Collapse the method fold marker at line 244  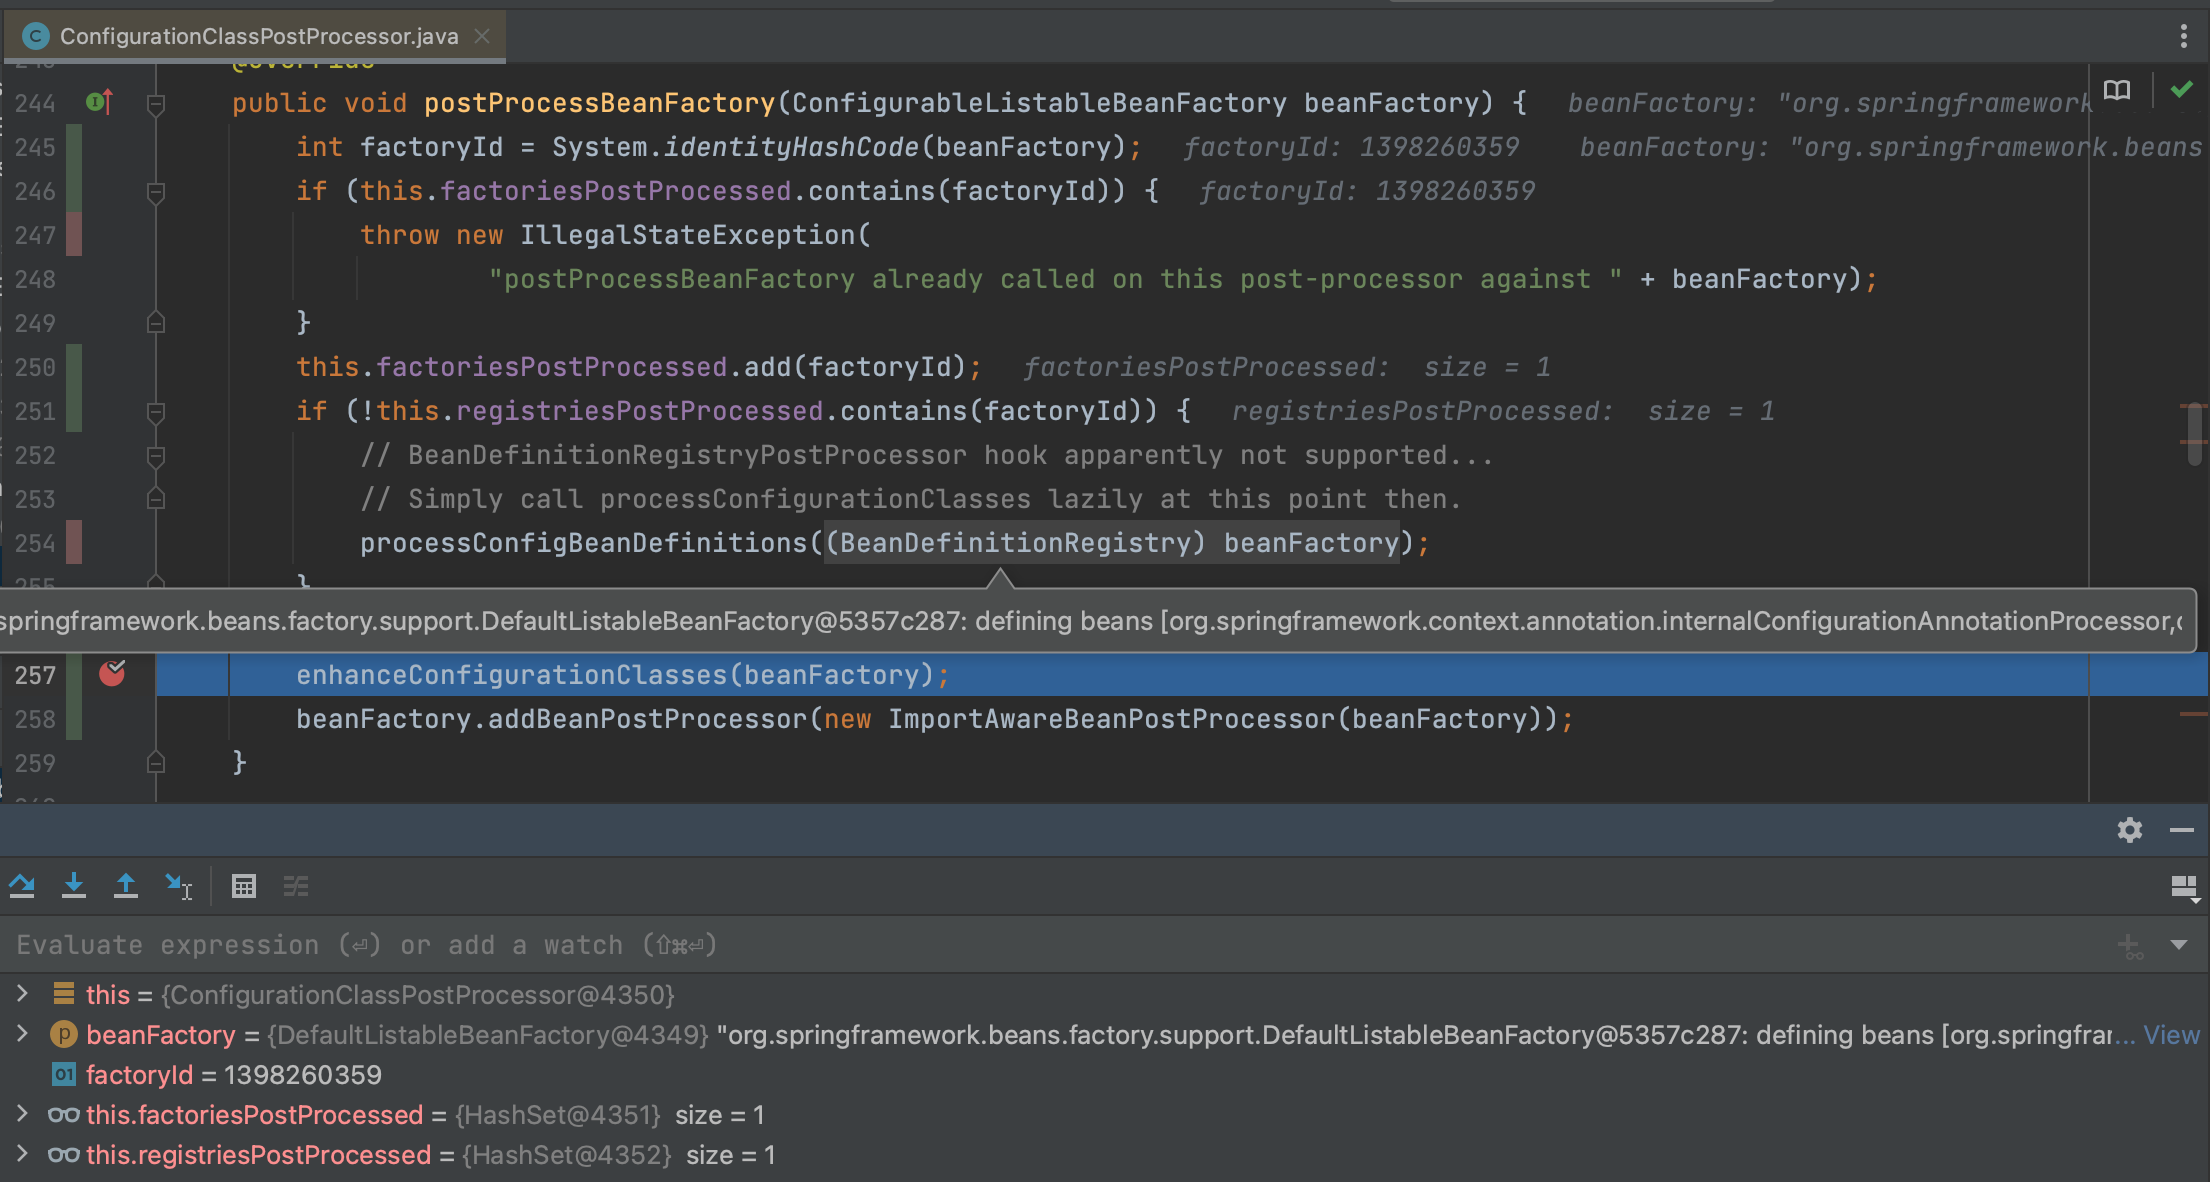[x=156, y=103]
